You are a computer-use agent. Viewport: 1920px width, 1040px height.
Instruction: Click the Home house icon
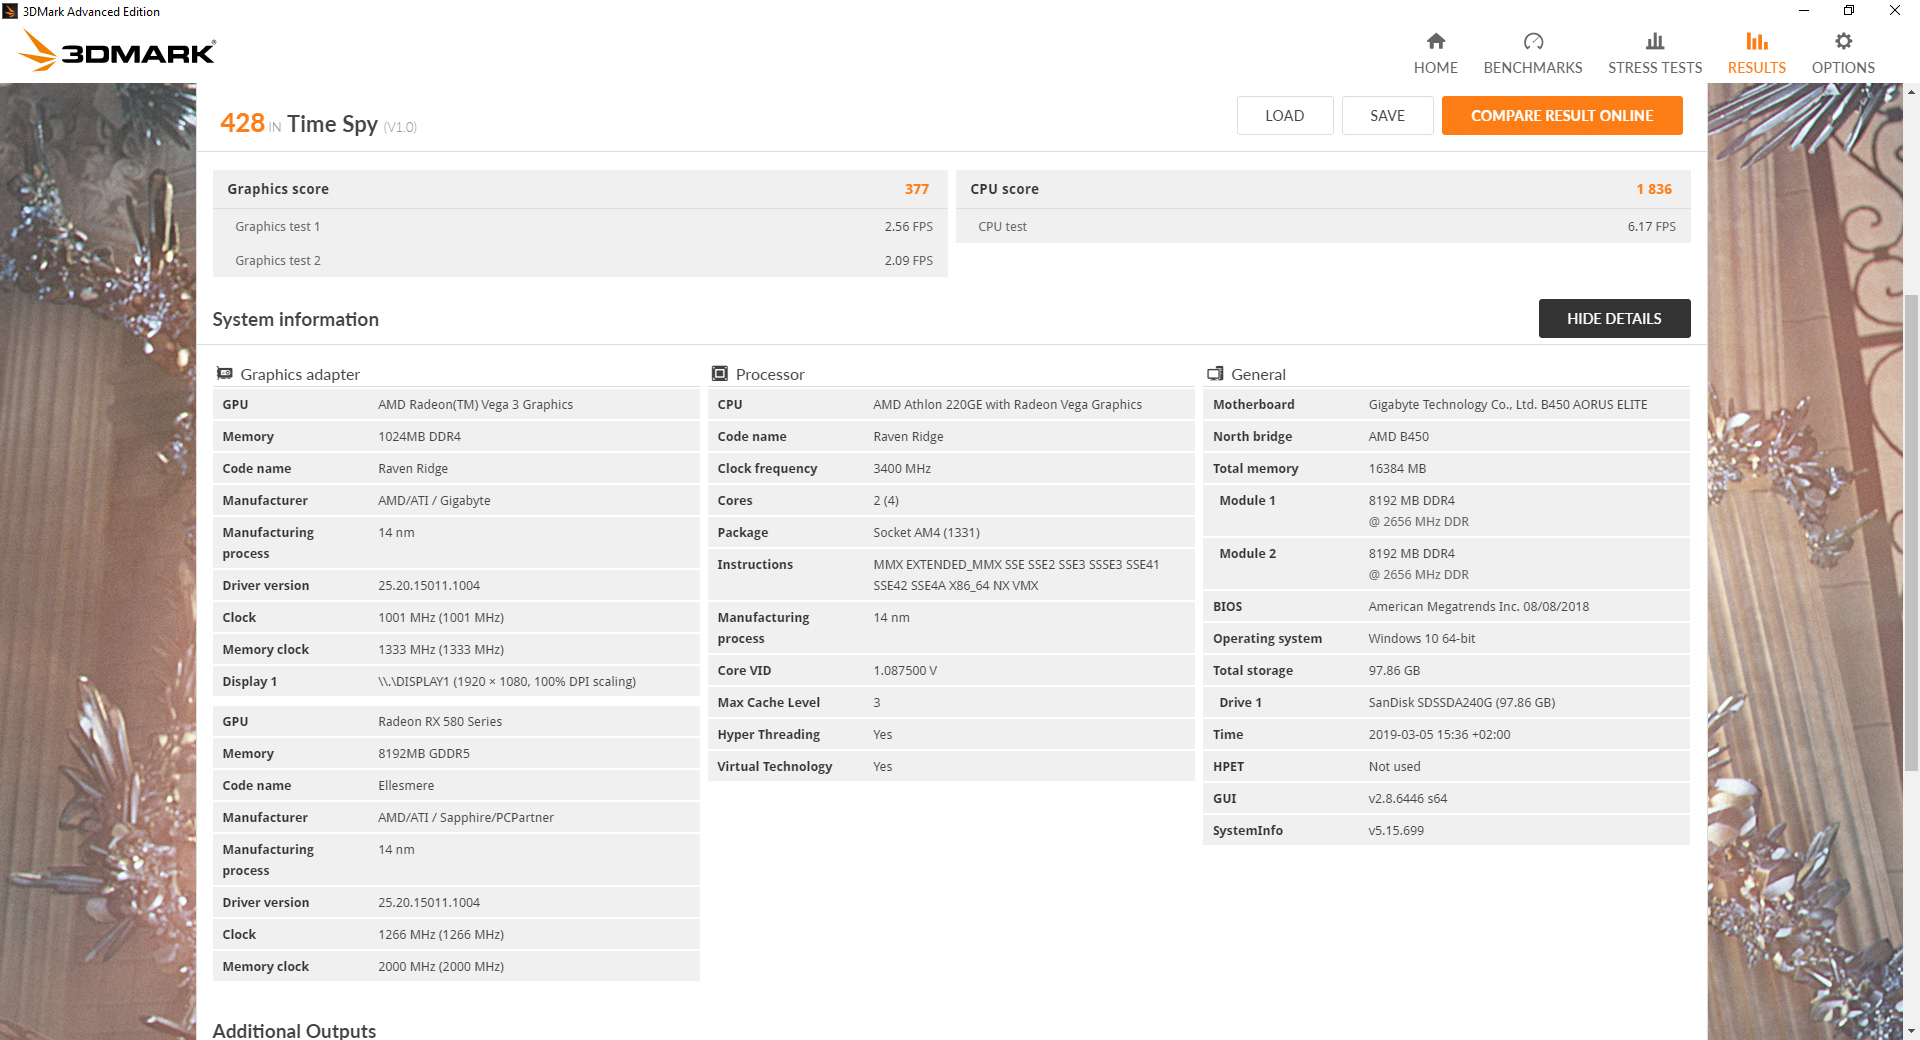(x=1435, y=41)
